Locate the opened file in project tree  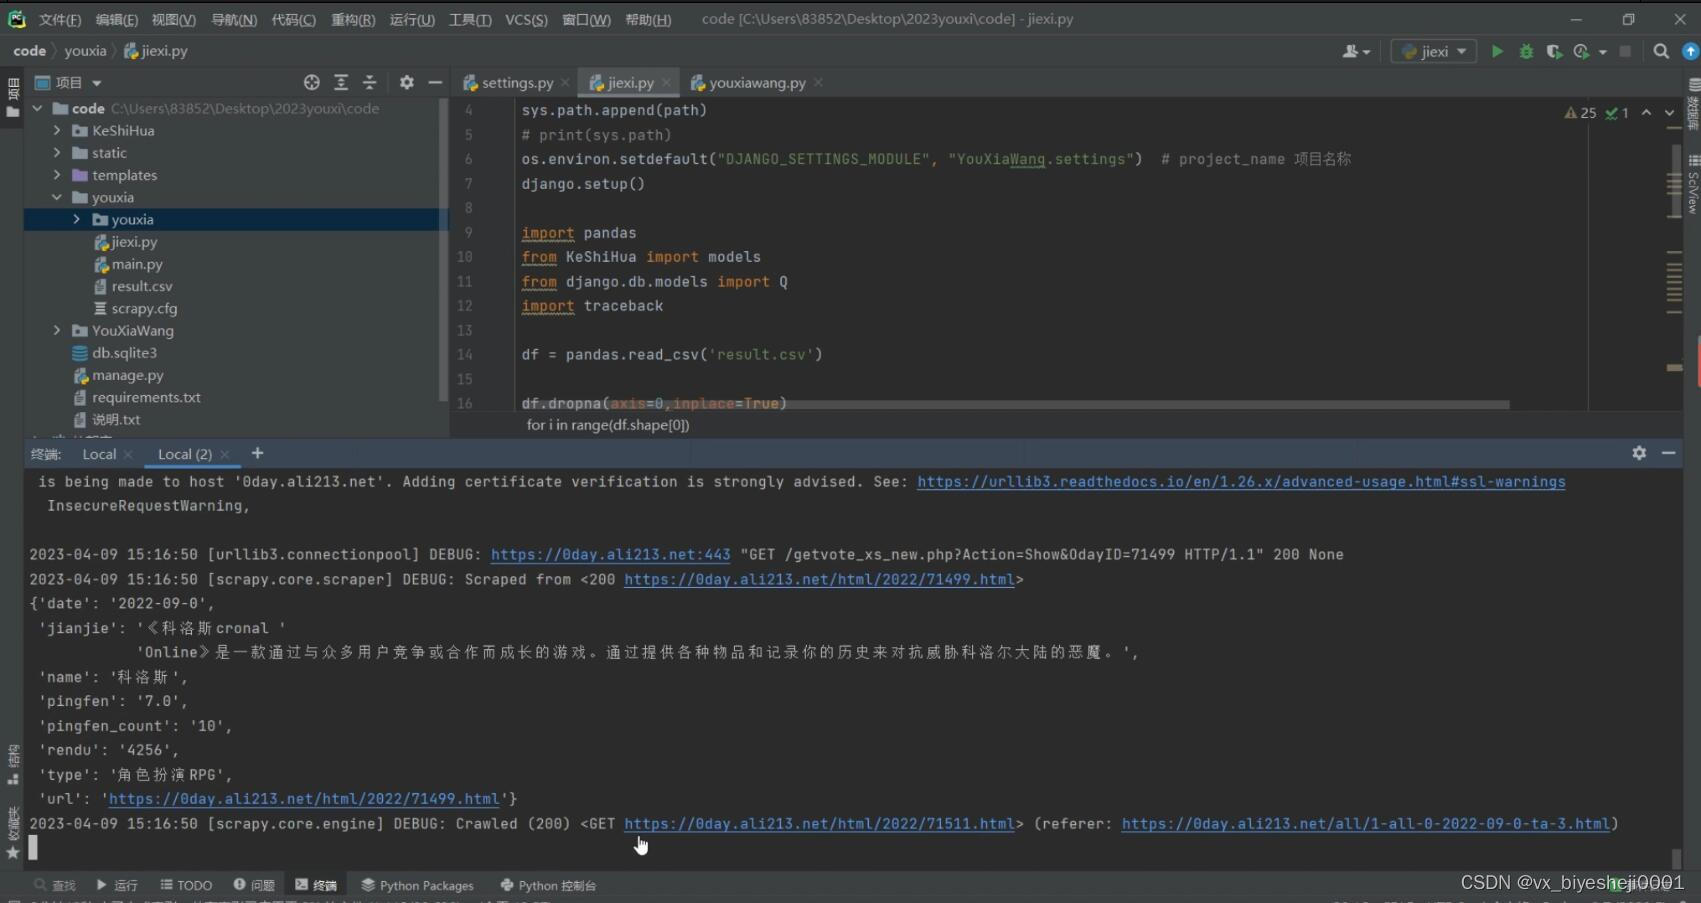[312, 83]
